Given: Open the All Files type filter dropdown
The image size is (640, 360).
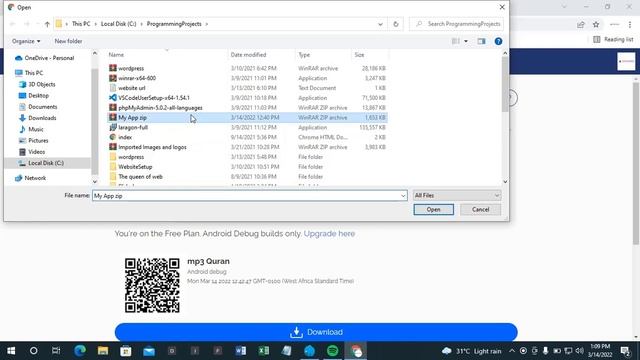Looking at the screenshot, I should coord(456,196).
